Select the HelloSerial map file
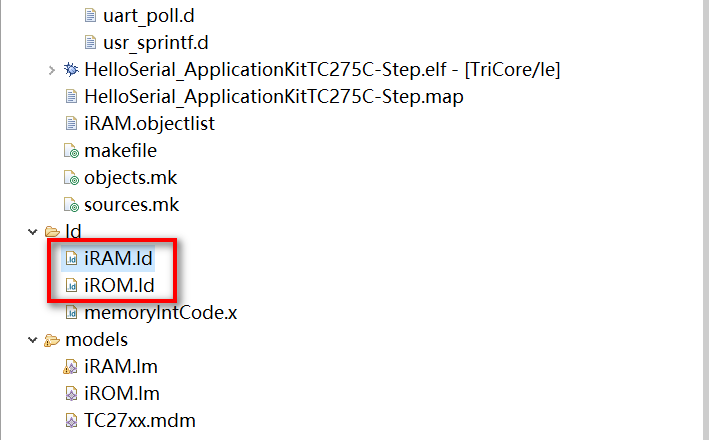 coord(274,97)
